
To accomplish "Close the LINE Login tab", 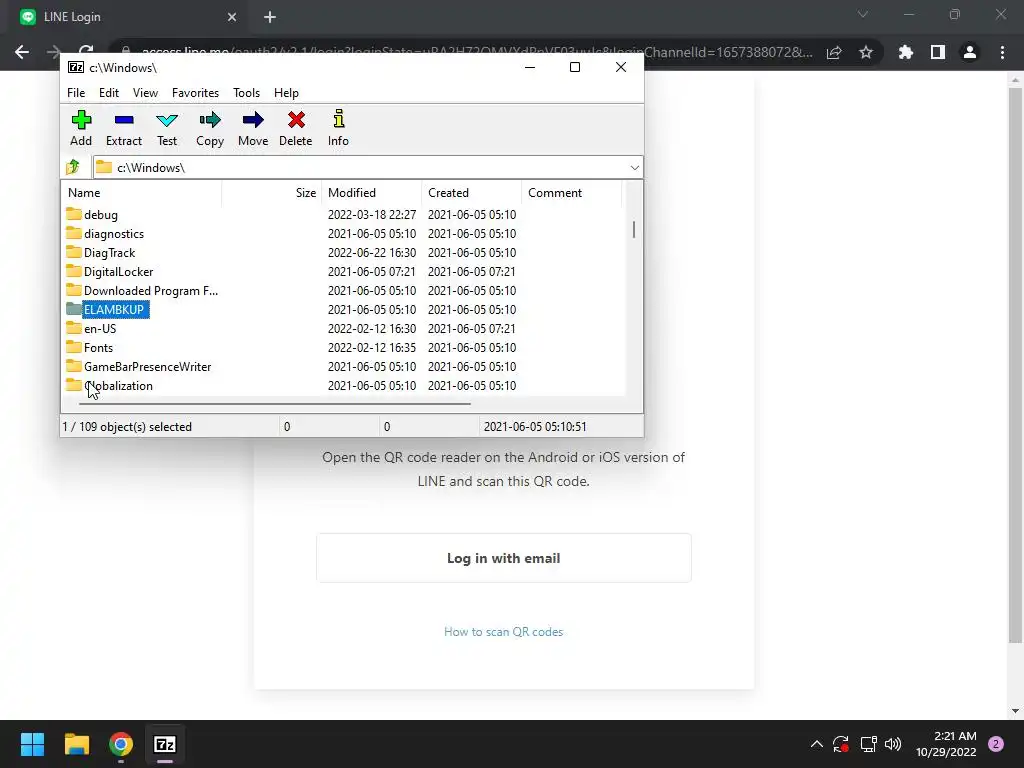I will [232, 17].
